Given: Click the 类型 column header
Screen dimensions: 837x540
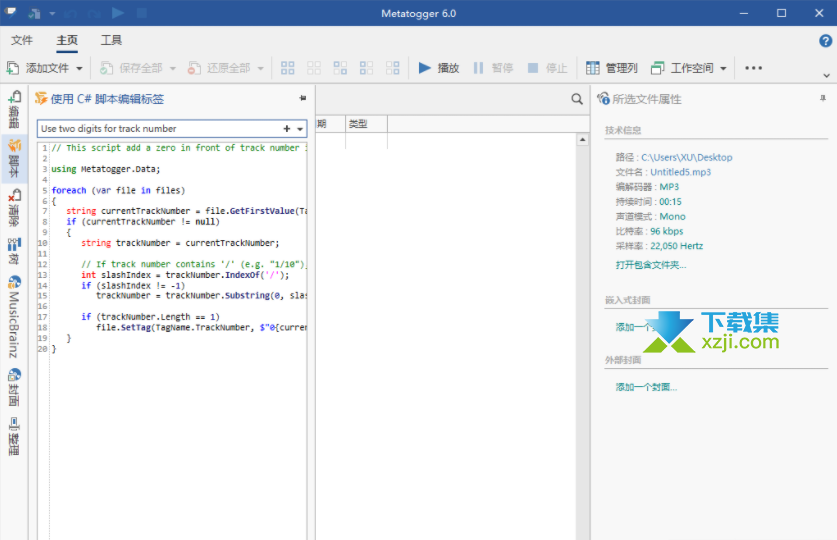Looking at the screenshot, I should [x=366, y=124].
